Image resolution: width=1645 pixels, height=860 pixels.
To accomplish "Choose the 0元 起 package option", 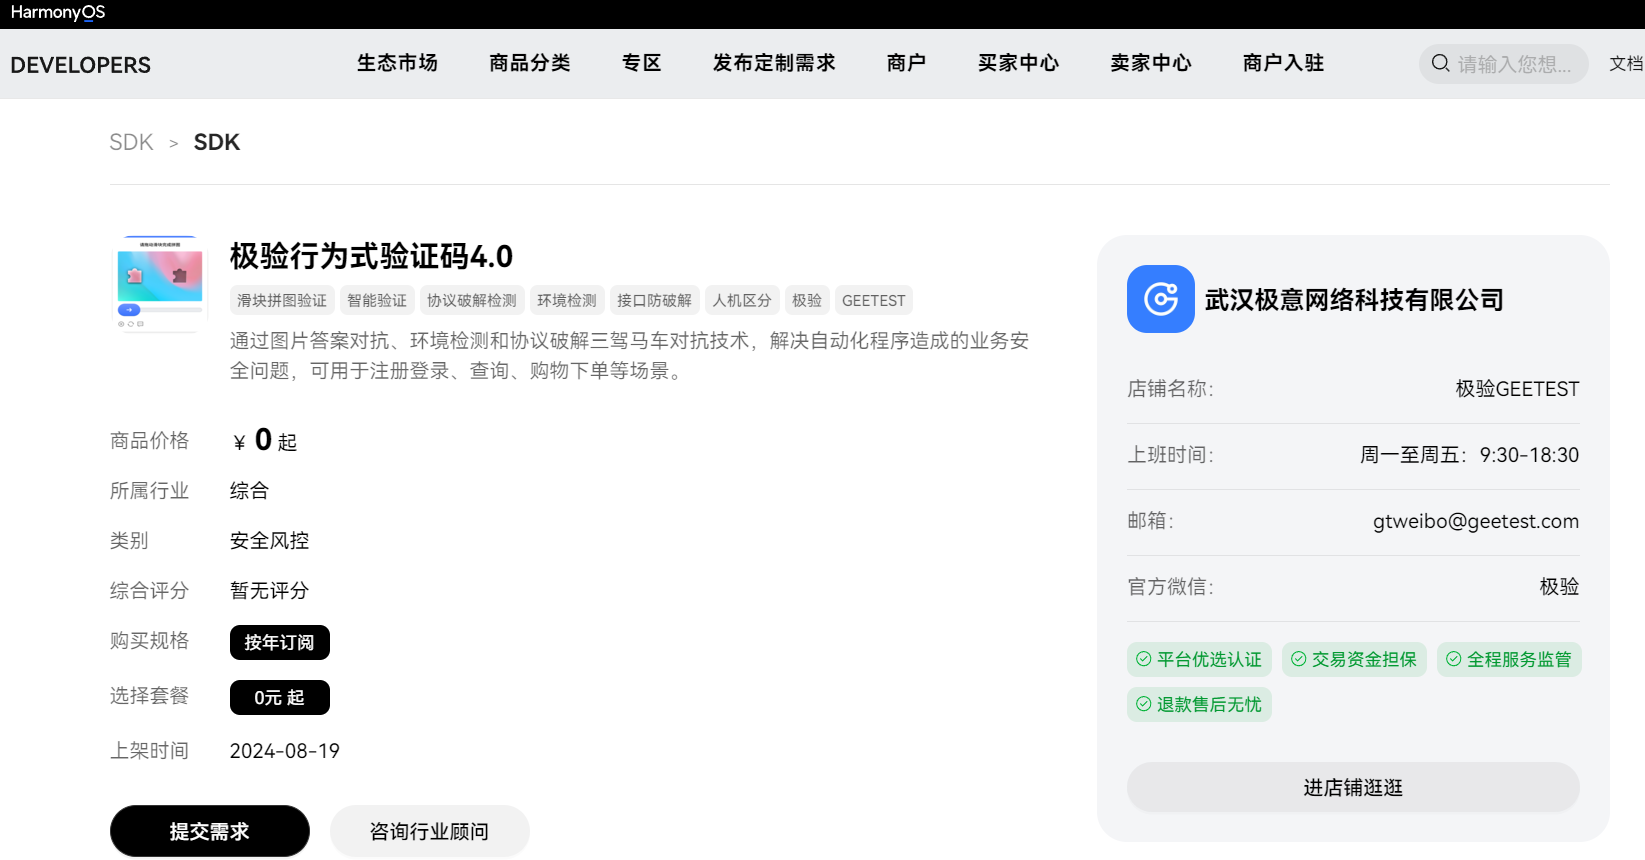I will pyautogui.click(x=280, y=697).
